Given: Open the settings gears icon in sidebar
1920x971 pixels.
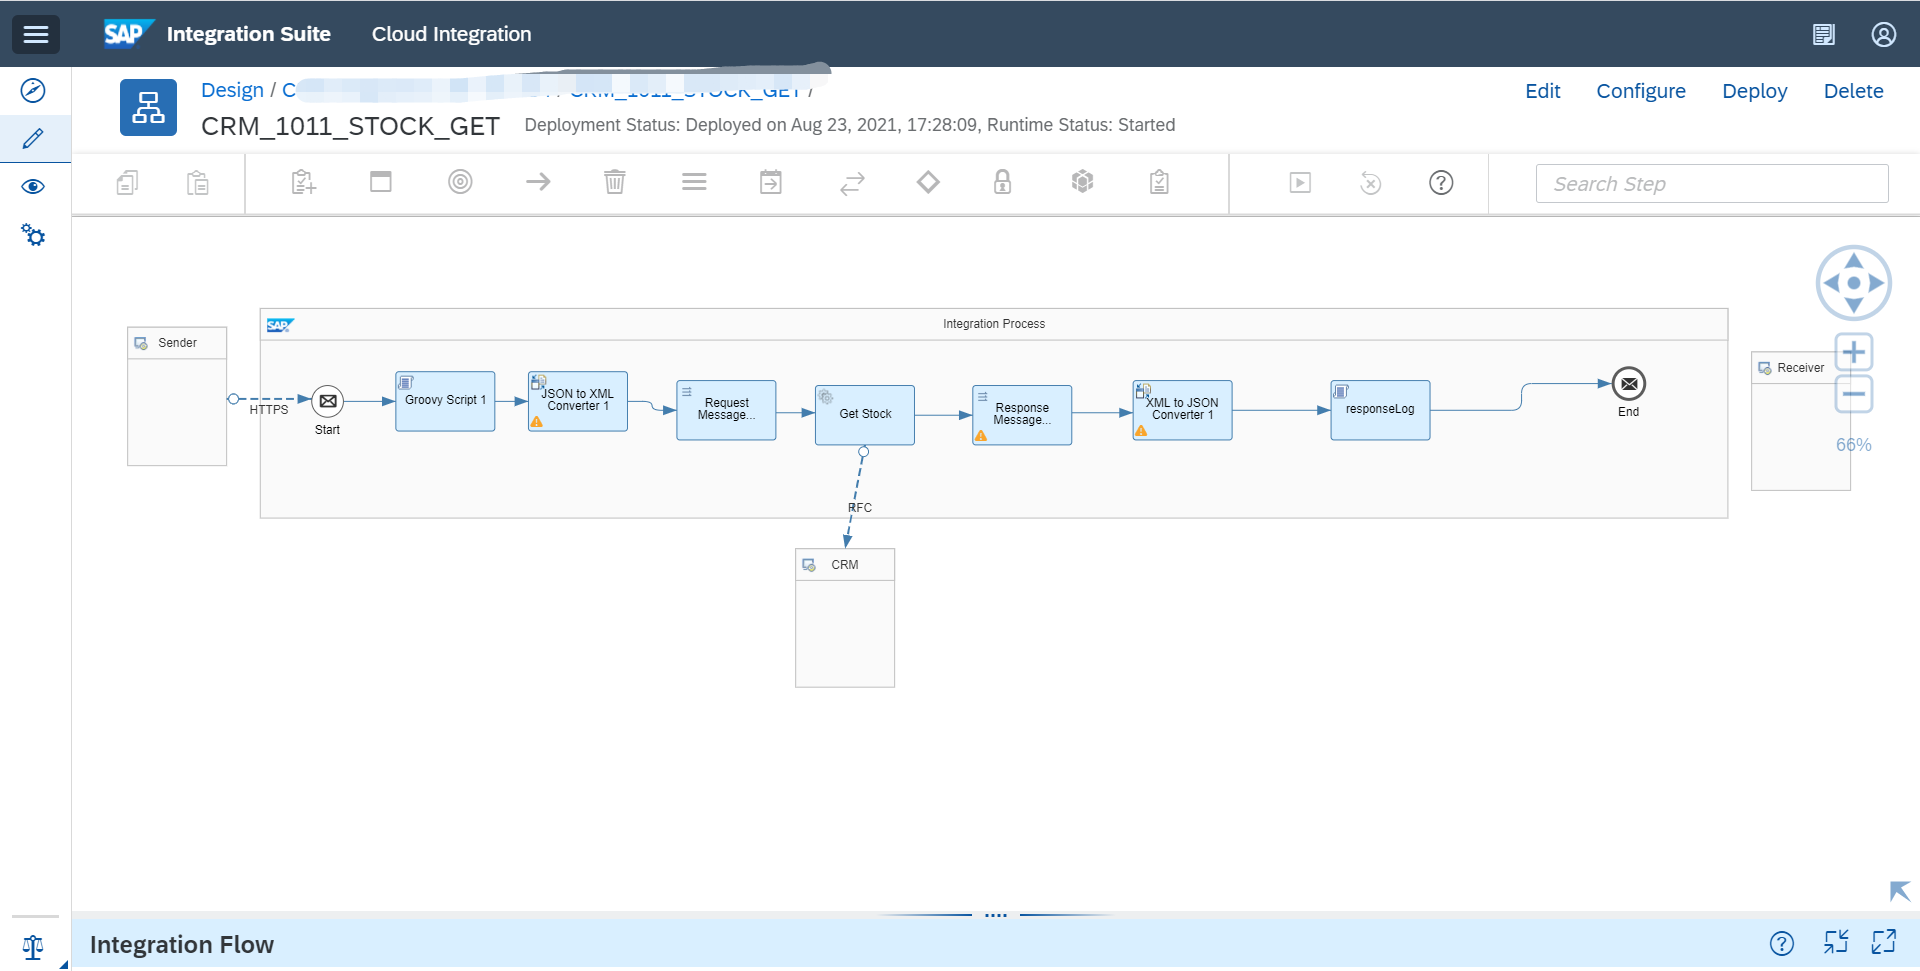Looking at the screenshot, I should (34, 234).
